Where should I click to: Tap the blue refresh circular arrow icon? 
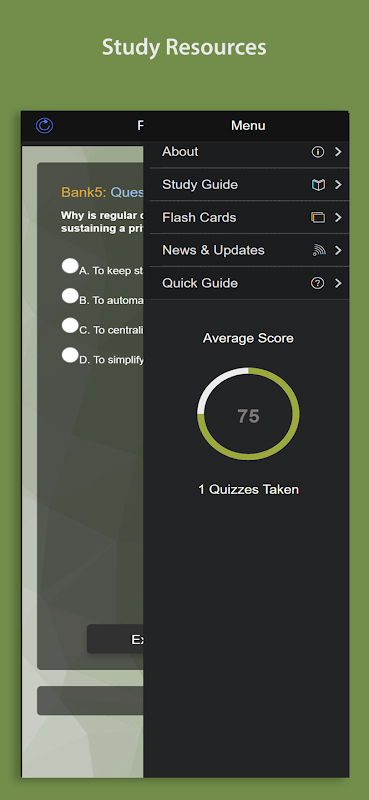(x=44, y=126)
